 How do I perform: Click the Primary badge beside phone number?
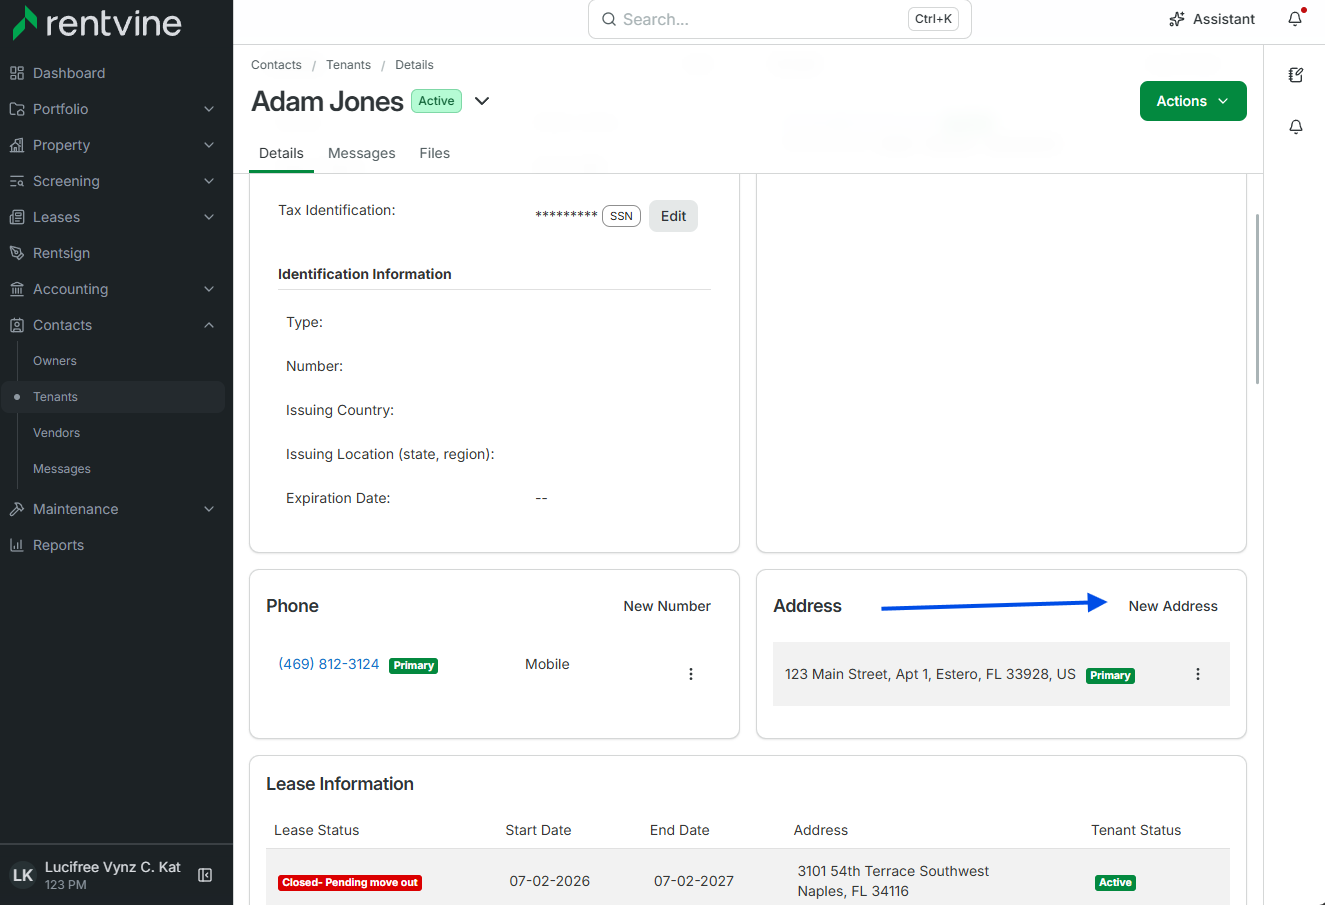point(413,665)
